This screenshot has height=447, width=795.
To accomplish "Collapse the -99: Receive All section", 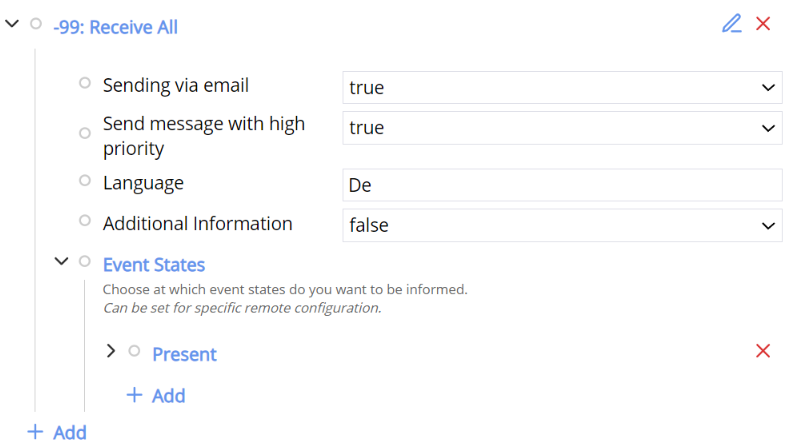I will click(x=12, y=24).
